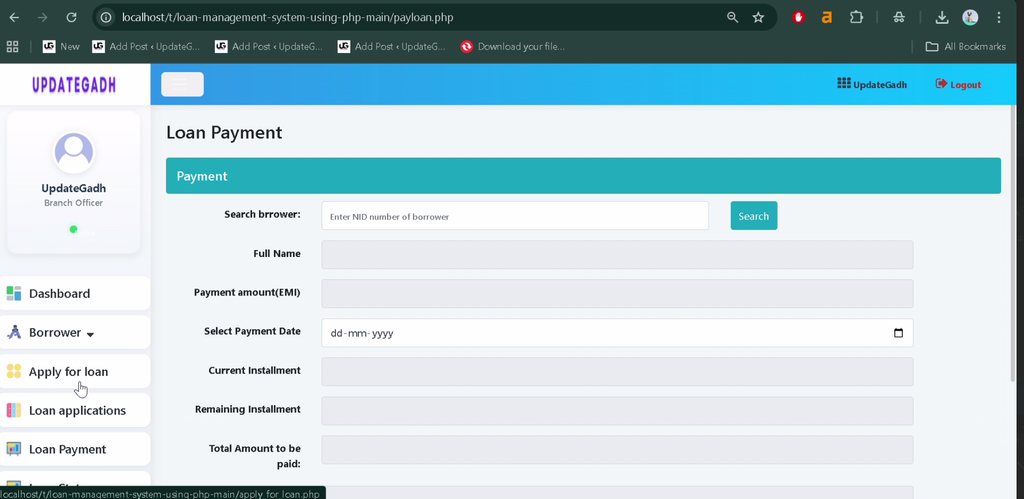
Task: Open the Loan Payment sidebar item
Action: [75, 449]
